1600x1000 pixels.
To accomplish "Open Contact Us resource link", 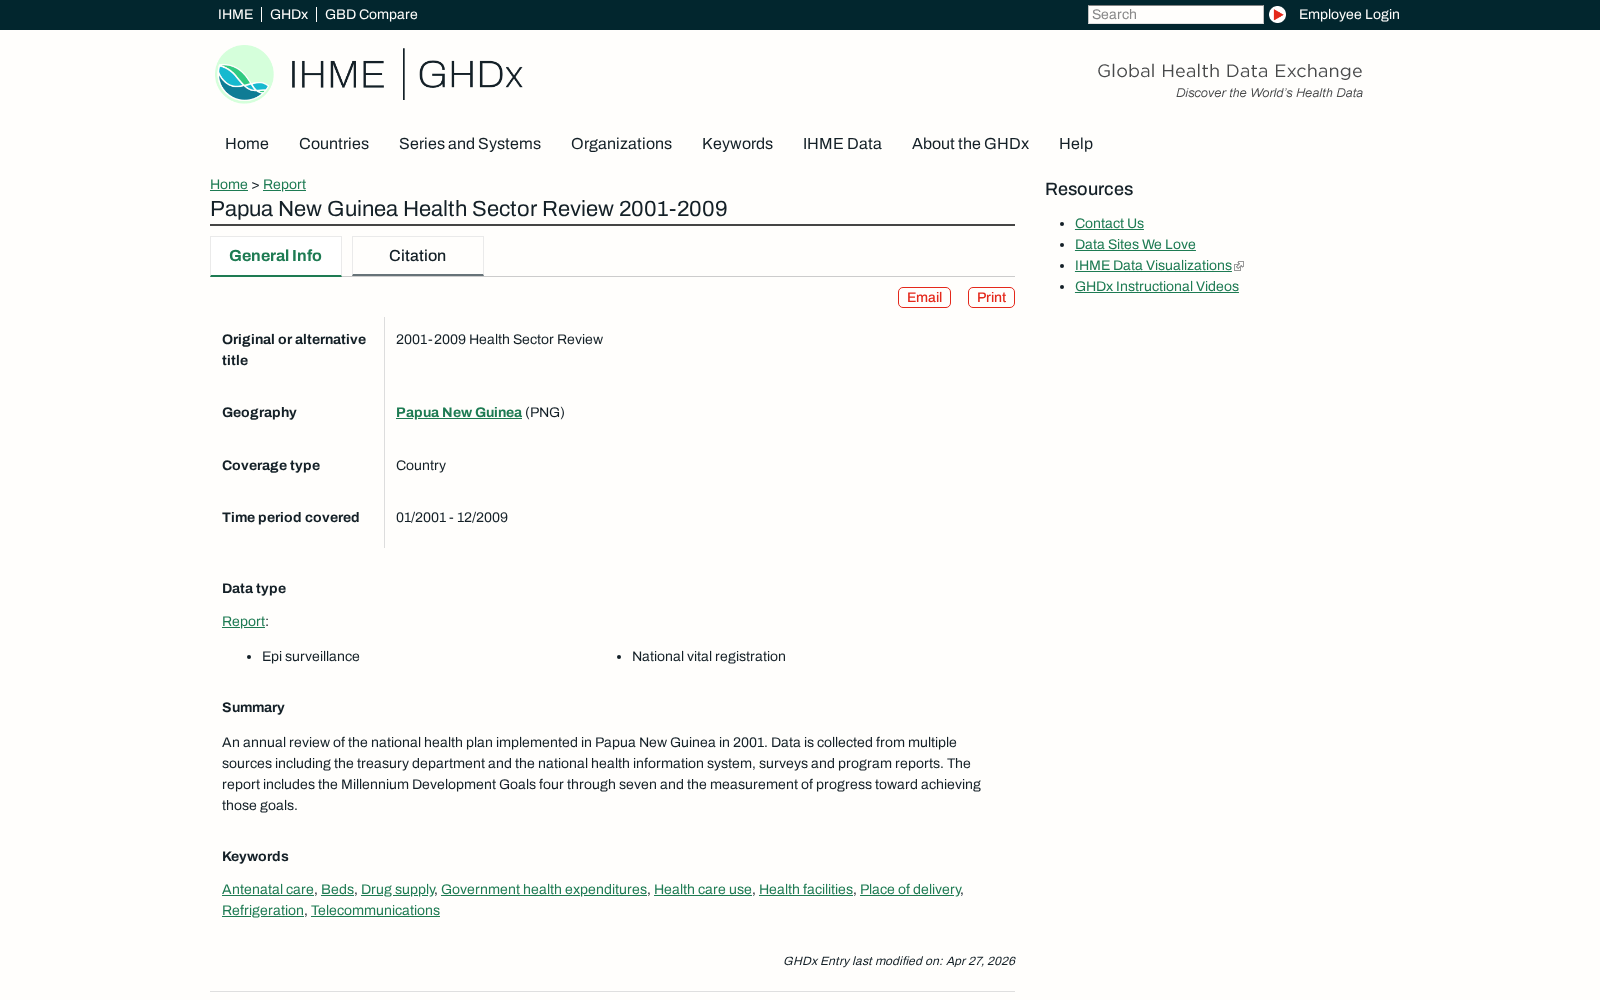I will pyautogui.click(x=1109, y=223).
